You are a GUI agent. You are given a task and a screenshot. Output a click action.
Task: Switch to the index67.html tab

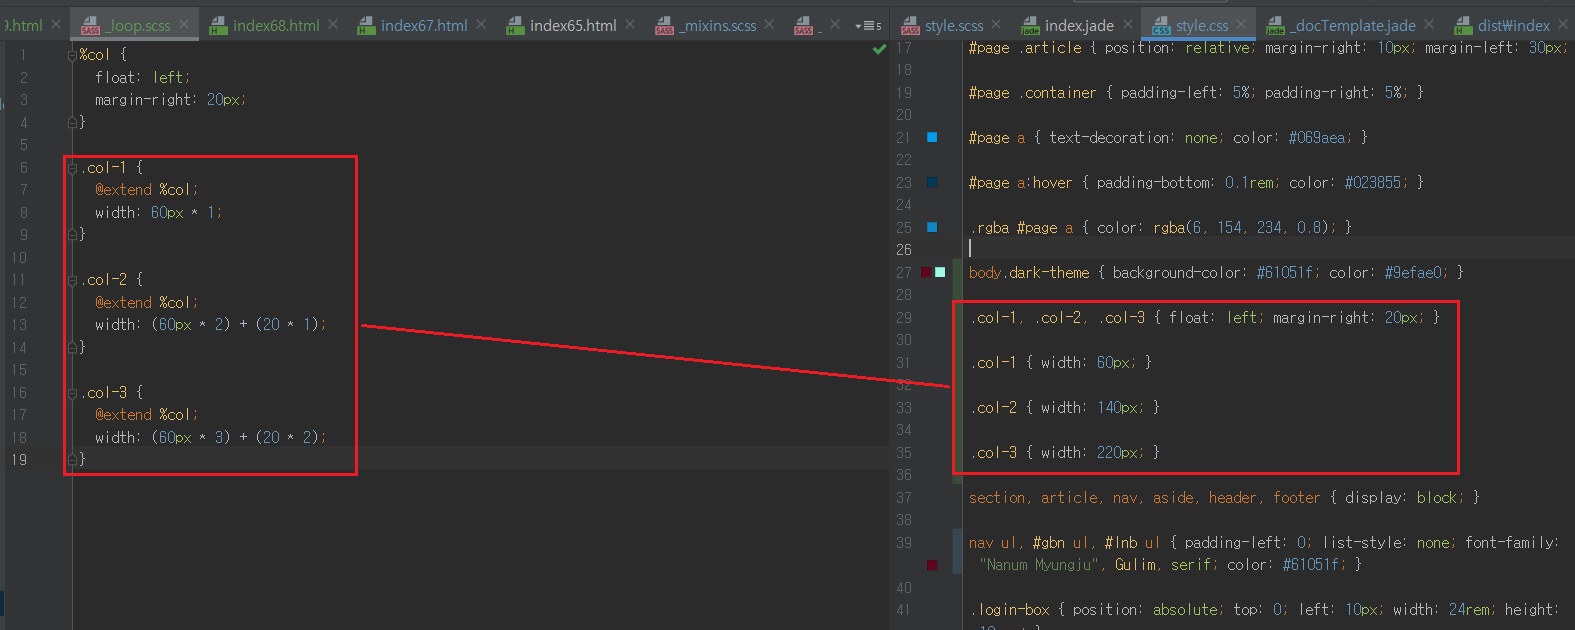423,25
